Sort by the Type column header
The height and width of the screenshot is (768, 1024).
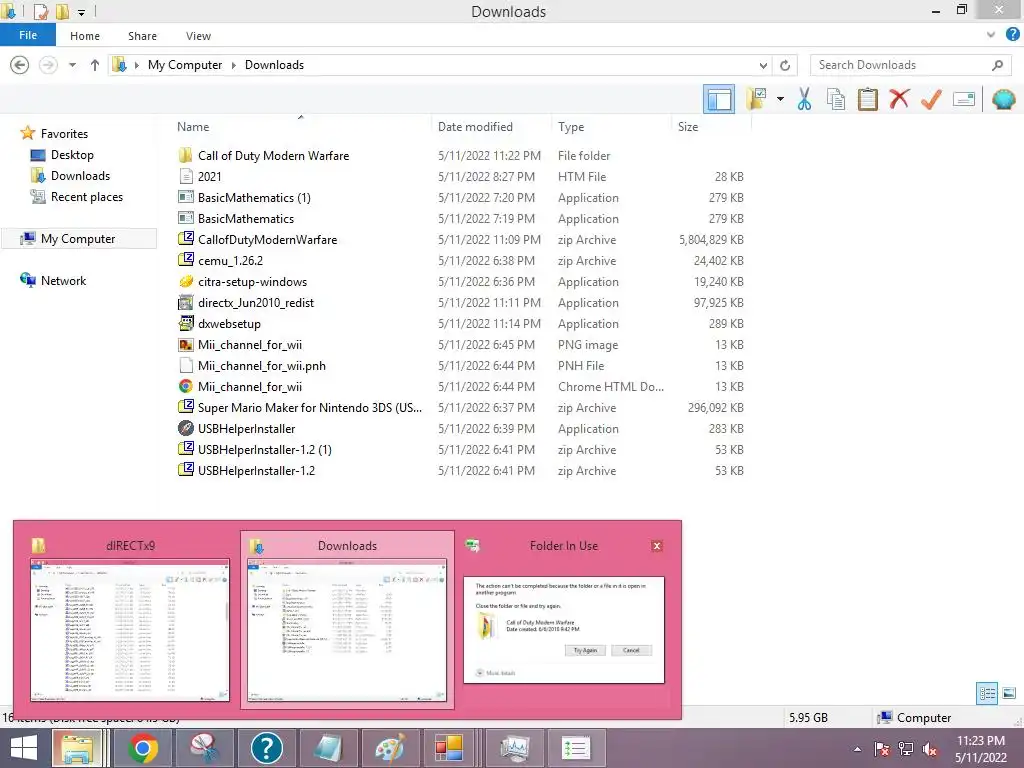coord(571,127)
